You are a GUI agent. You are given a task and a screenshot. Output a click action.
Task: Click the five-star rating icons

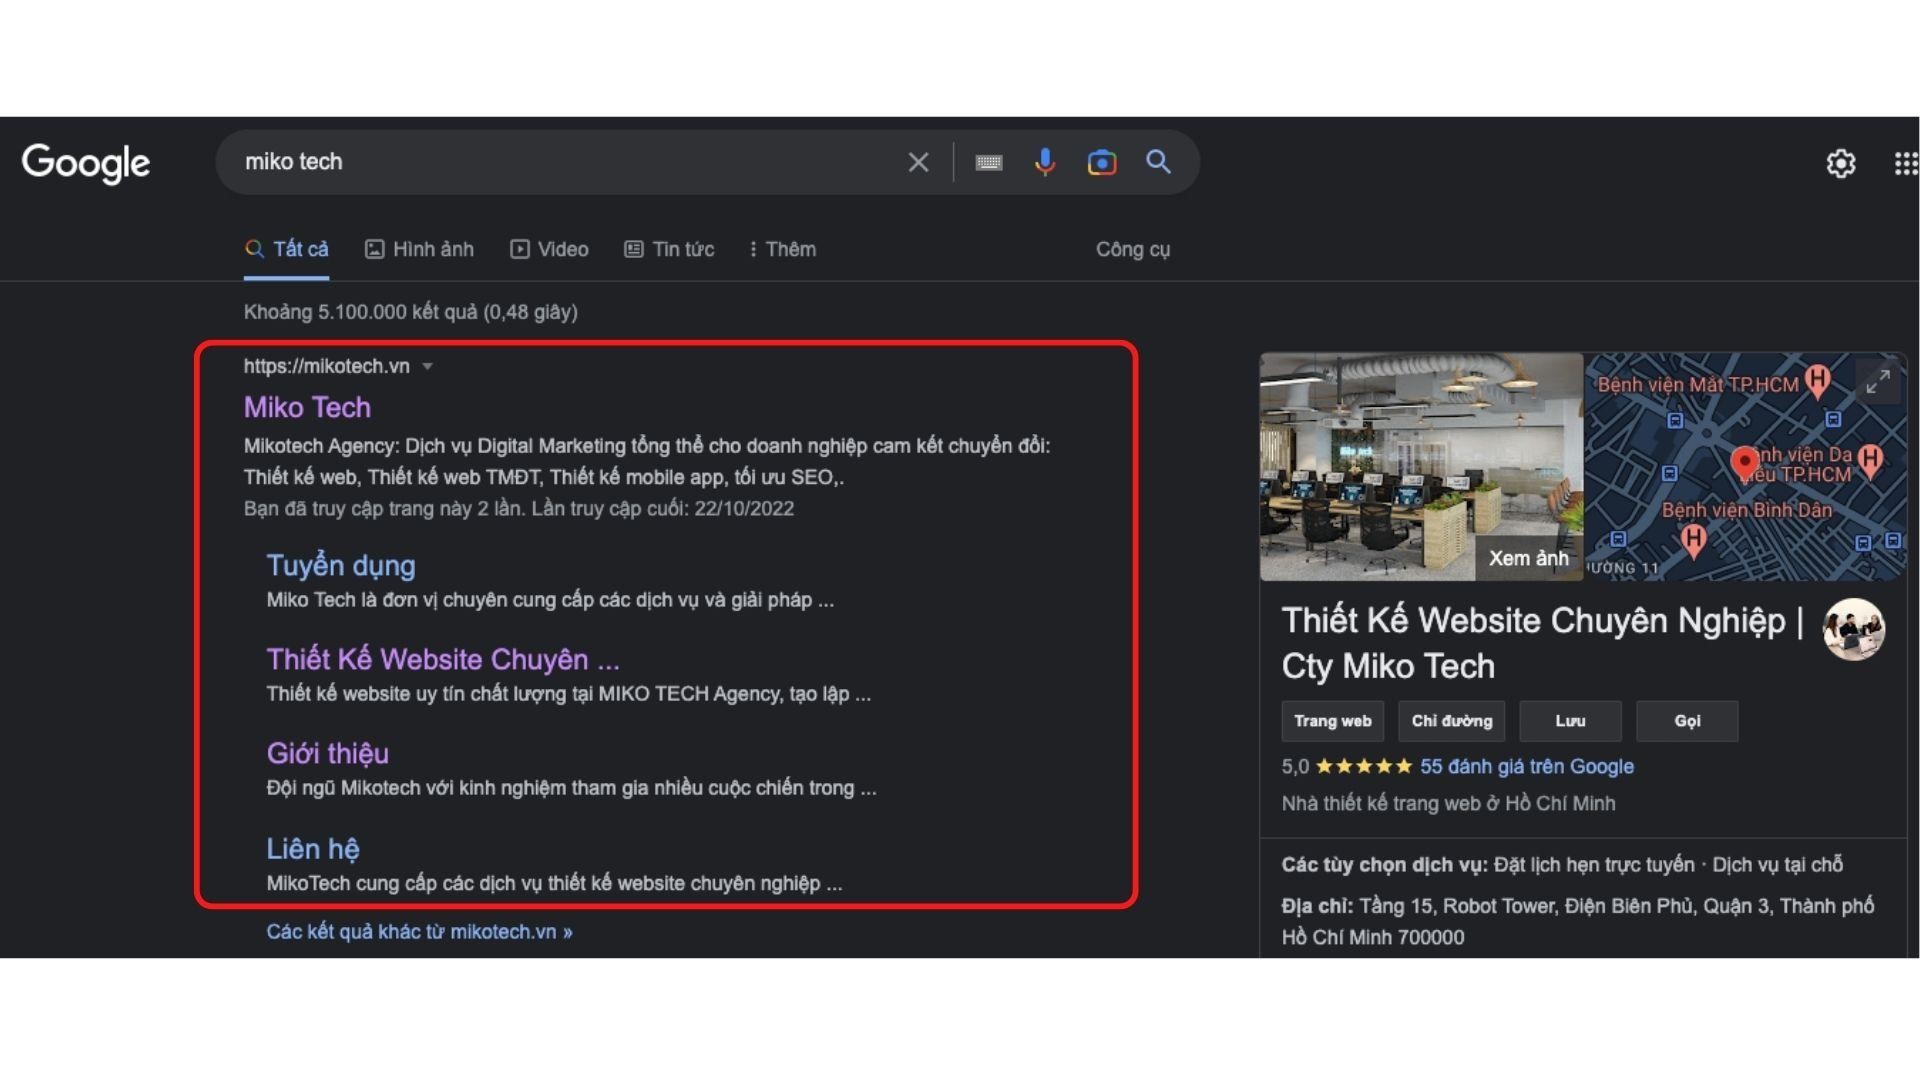click(x=1364, y=766)
